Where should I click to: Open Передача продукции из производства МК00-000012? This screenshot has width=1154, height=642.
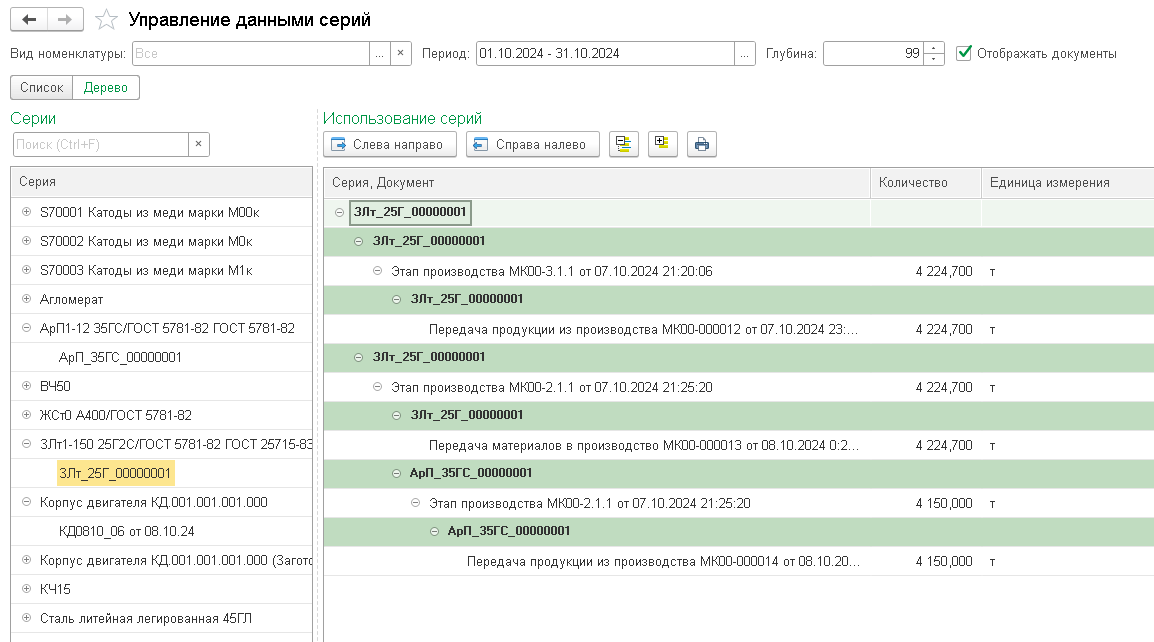[643, 329]
